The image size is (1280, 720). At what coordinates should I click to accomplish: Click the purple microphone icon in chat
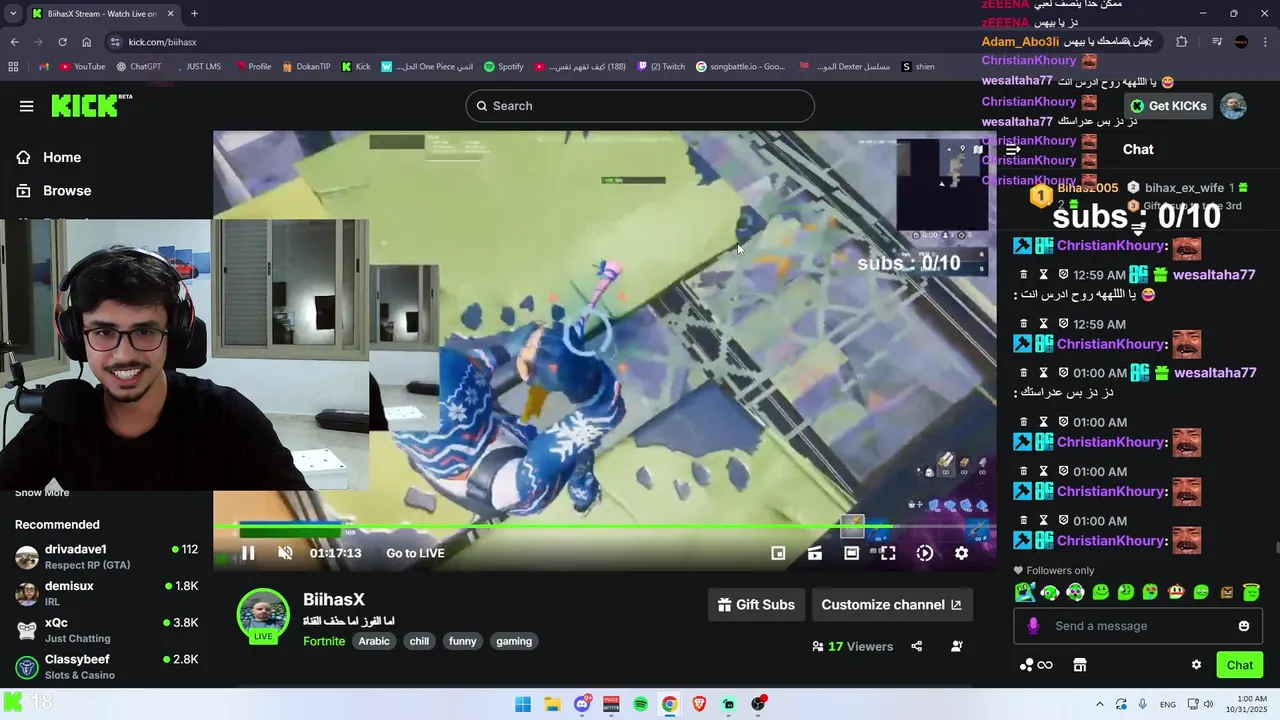pos(1033,626)
